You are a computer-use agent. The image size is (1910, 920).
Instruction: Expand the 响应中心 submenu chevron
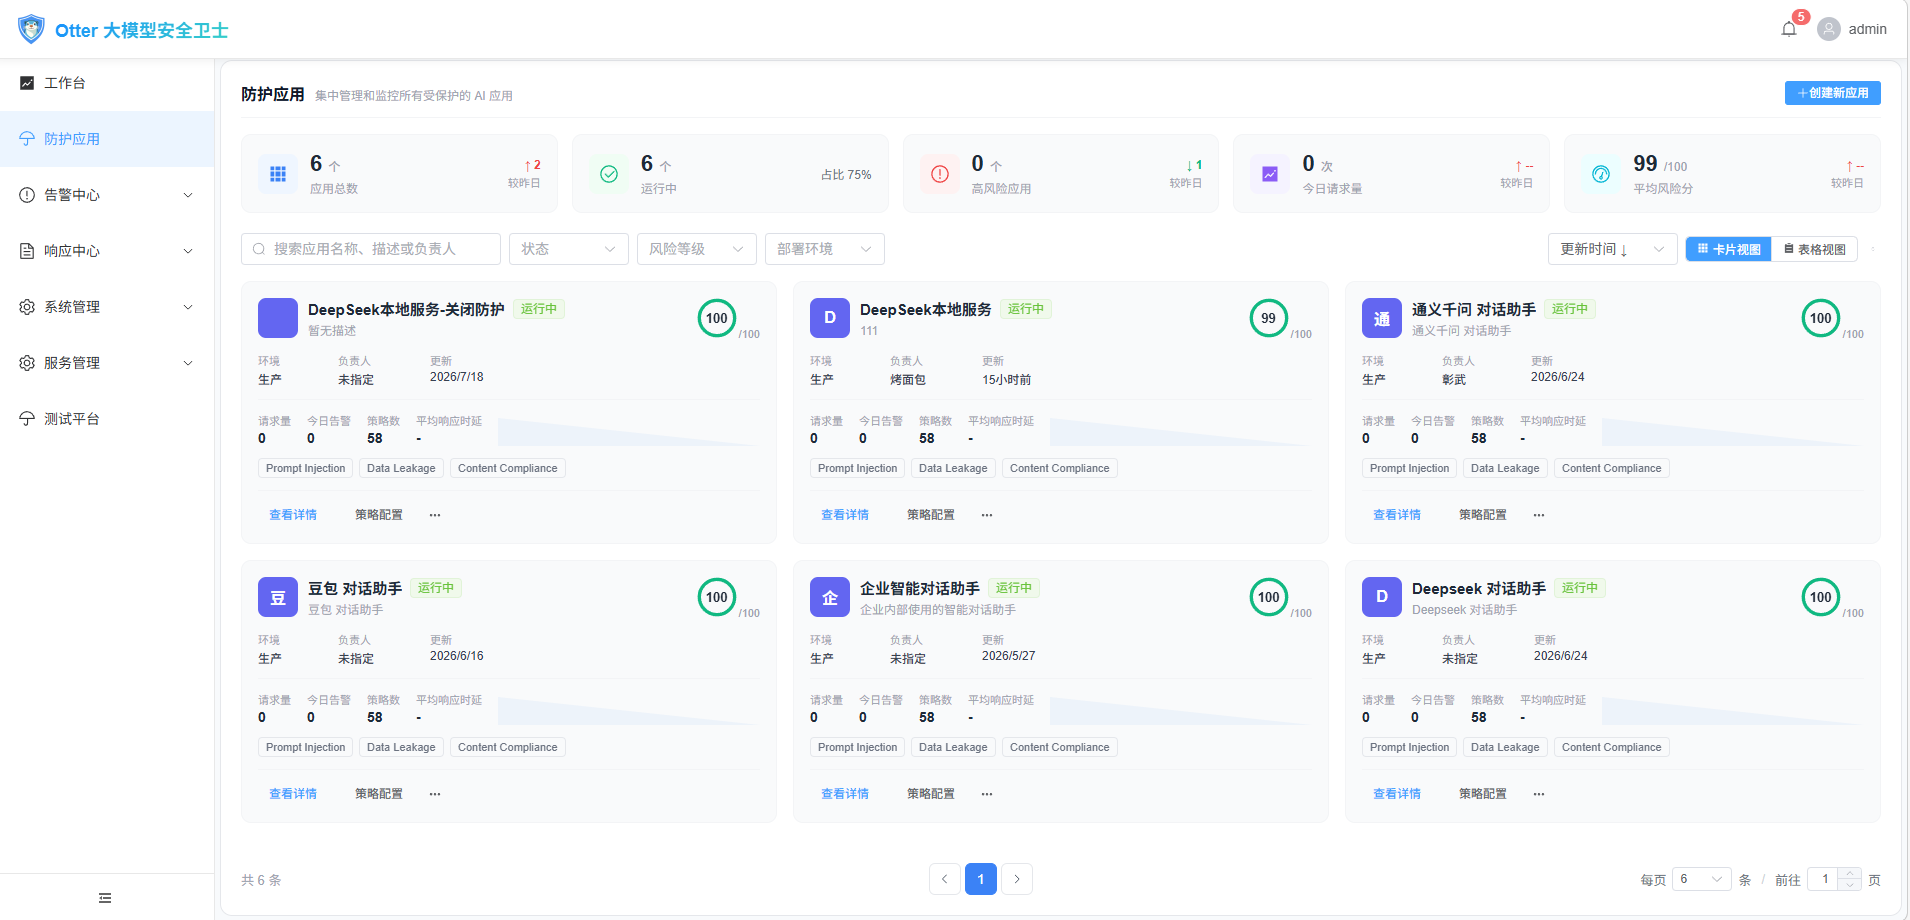188,251
